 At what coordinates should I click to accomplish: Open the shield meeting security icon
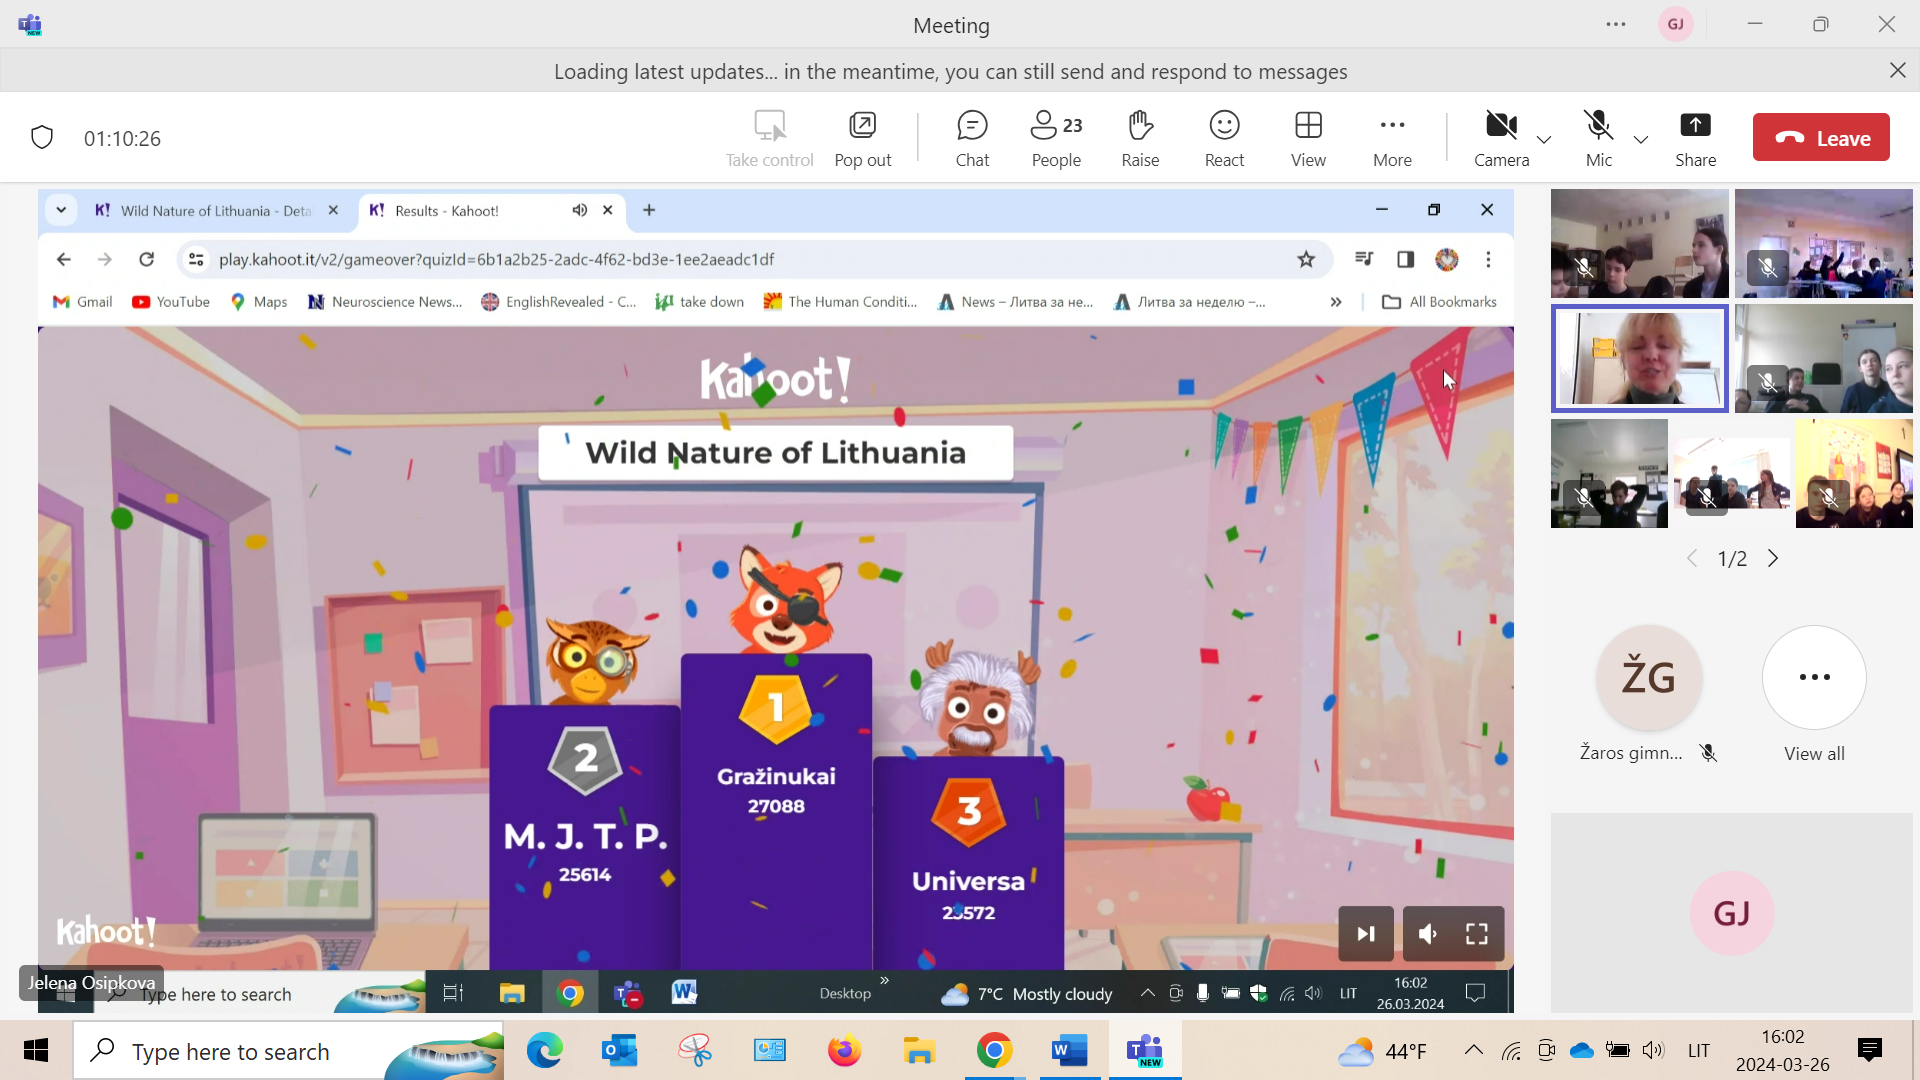[42, 137]
